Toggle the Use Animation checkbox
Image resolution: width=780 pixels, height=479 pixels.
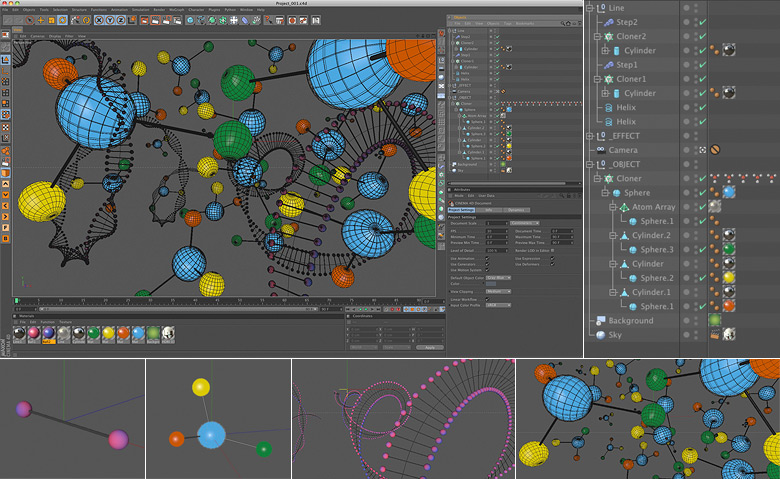pos(487,256)
